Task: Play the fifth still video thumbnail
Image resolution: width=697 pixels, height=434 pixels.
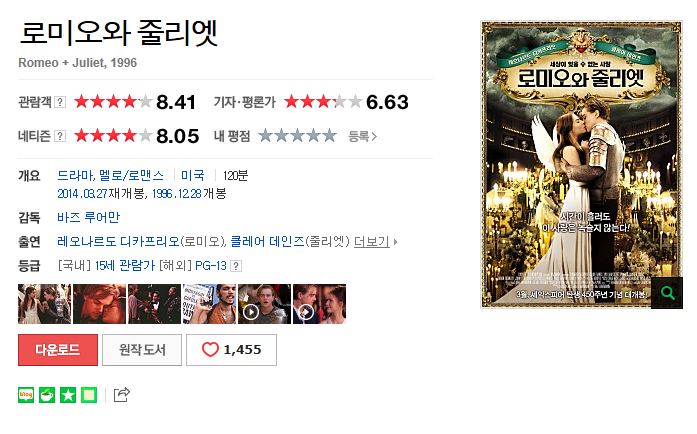Action: (264, 304)
